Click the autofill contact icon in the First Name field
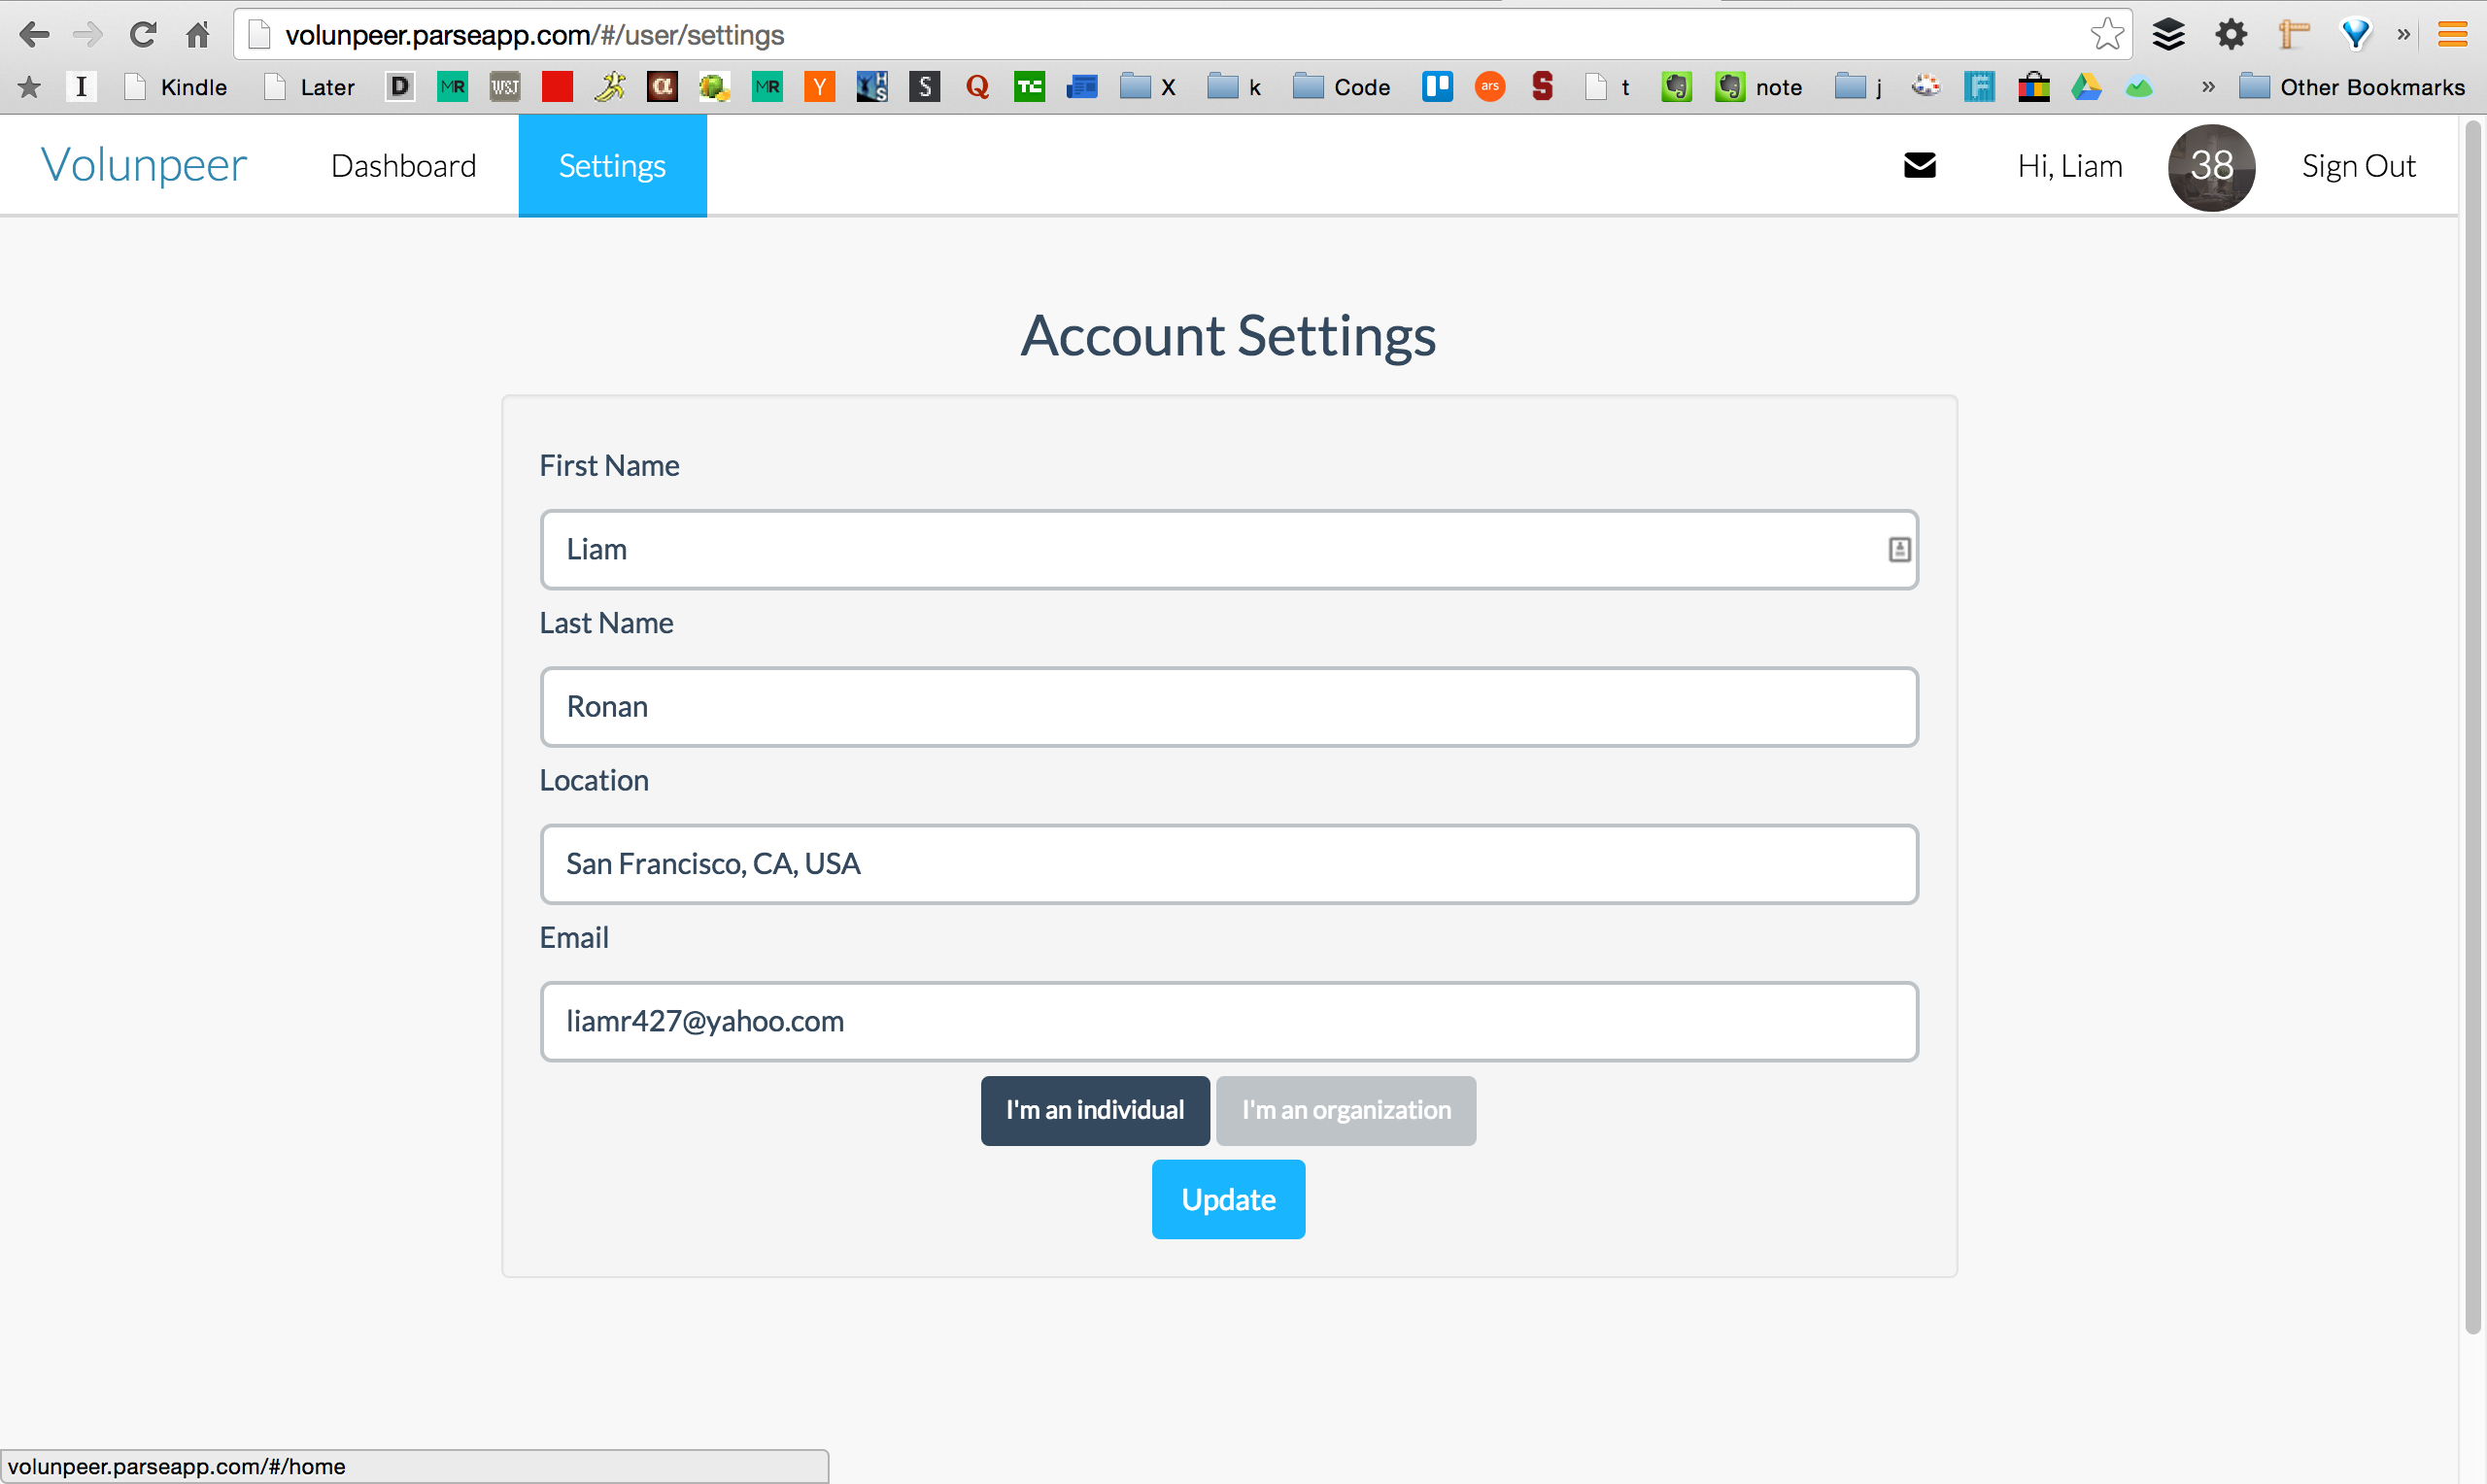The image size is (2487, 1484). point(1898,550)
